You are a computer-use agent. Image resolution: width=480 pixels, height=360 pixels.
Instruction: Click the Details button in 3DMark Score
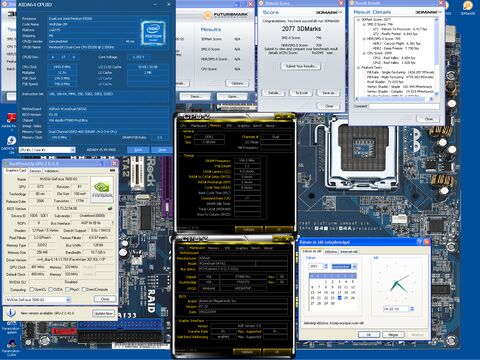pos(275,93)
